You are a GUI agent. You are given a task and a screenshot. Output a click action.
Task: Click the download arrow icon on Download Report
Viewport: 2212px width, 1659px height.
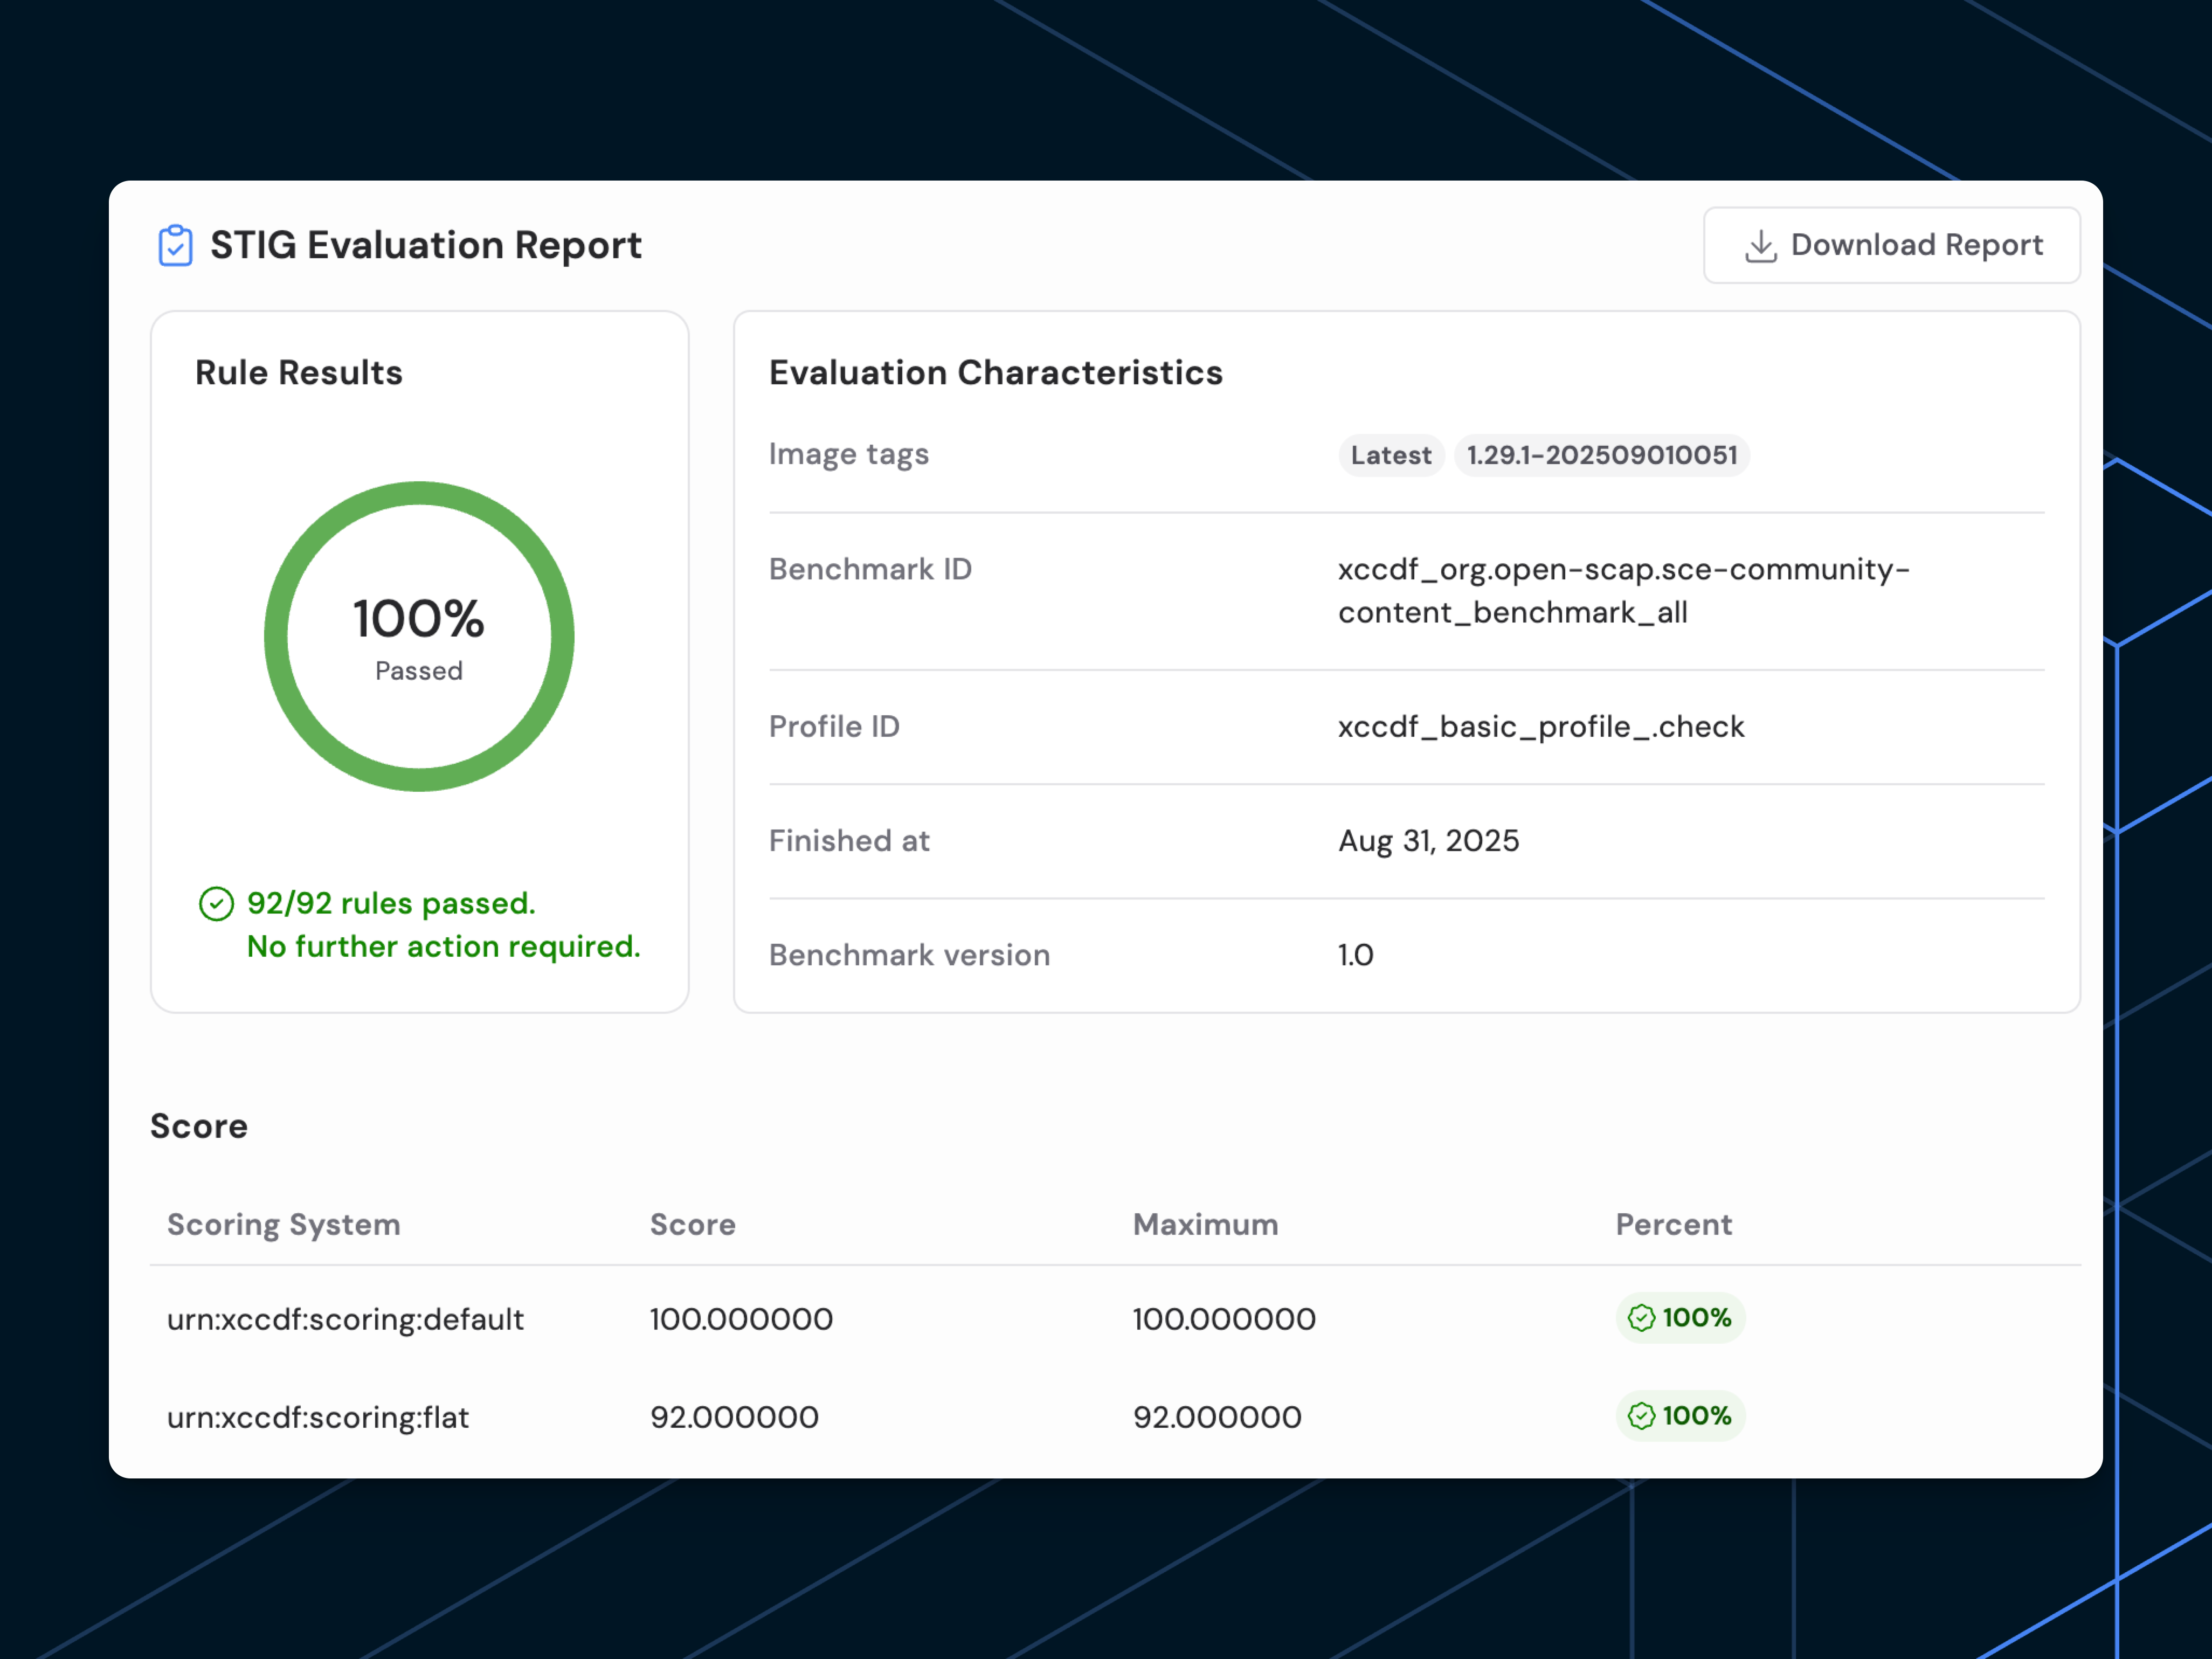(1759, 245)
